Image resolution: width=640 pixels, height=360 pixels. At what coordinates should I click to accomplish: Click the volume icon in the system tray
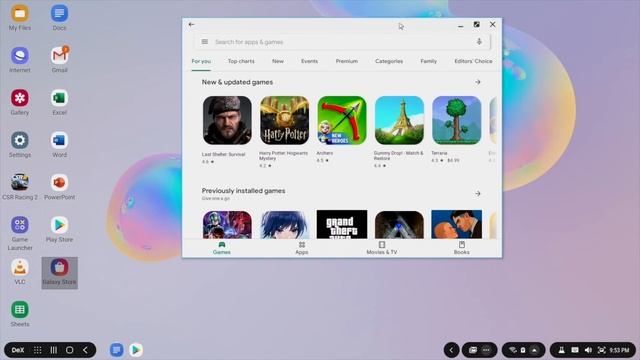[x=588, y=350]
